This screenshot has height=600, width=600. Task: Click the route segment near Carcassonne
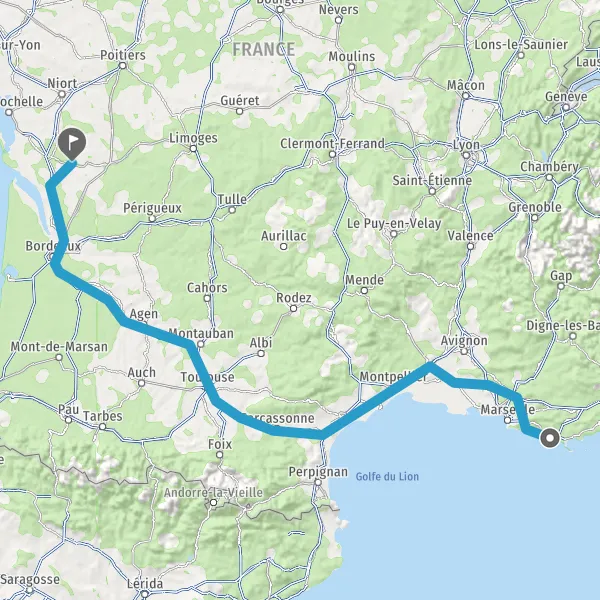pos(276,430)
